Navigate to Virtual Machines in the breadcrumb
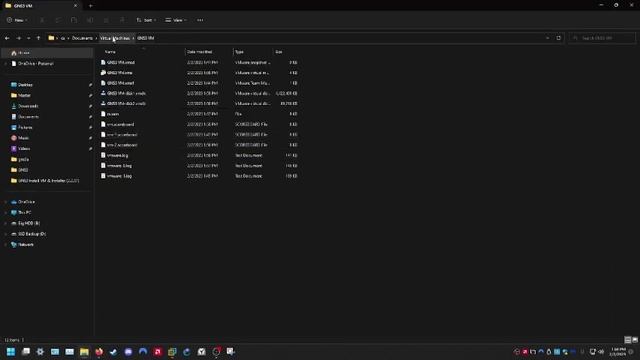Screen dimensions: 640x360 [115, 38]
